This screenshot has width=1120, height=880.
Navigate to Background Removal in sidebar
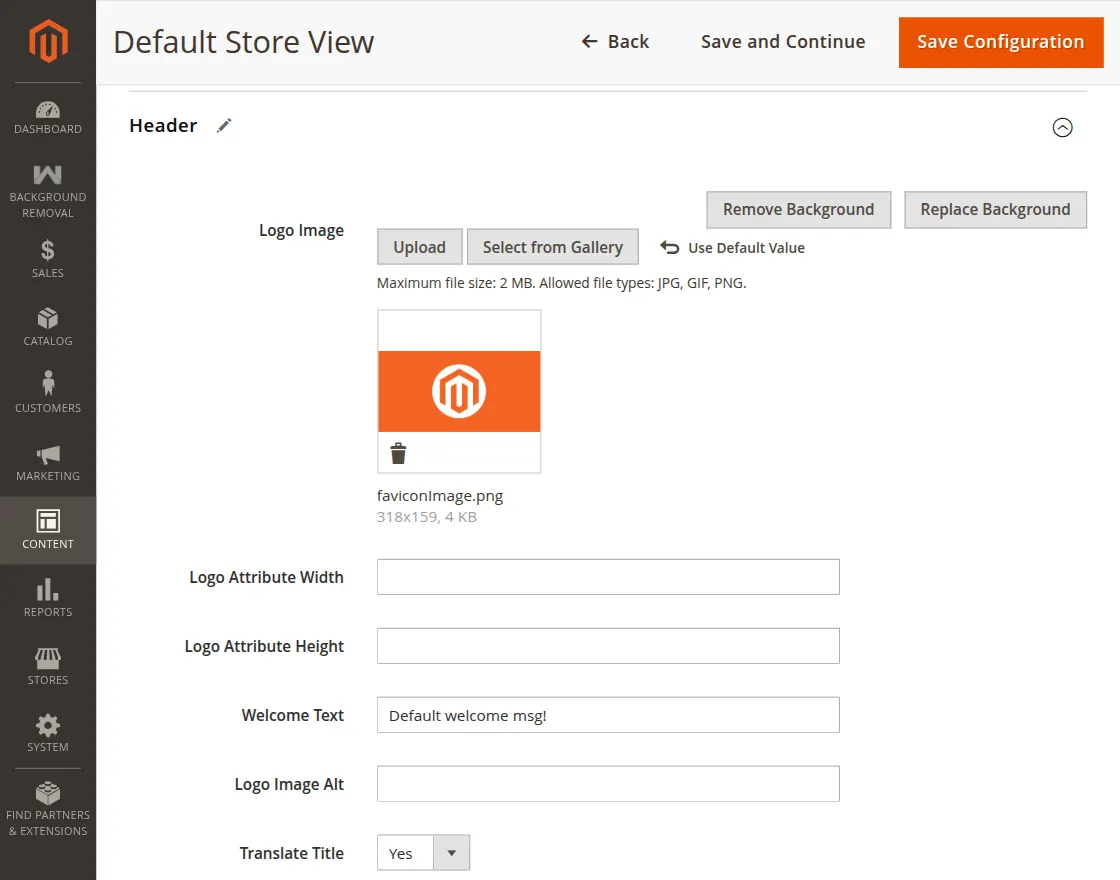(47, 183)
